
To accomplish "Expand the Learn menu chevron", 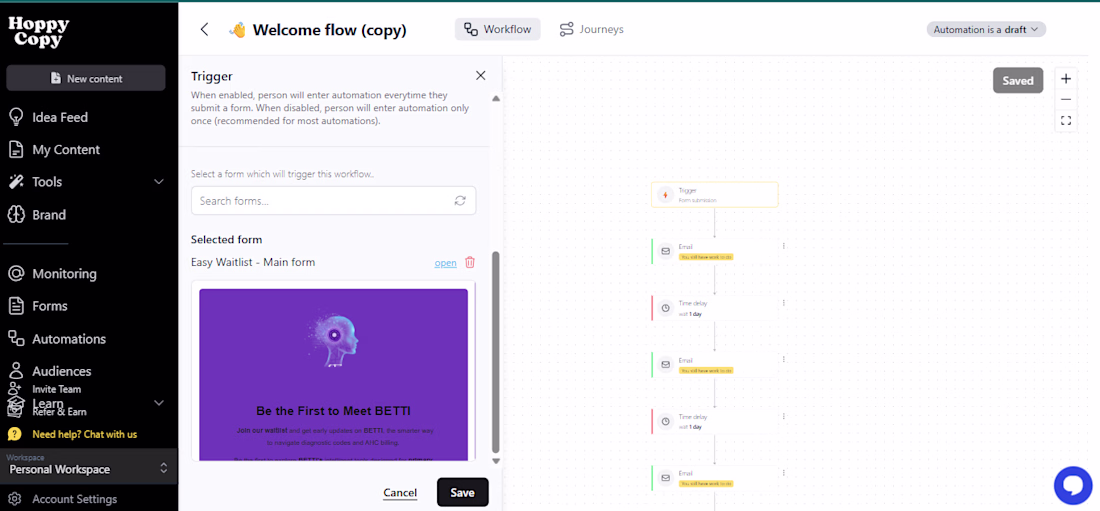I will 159,403.
